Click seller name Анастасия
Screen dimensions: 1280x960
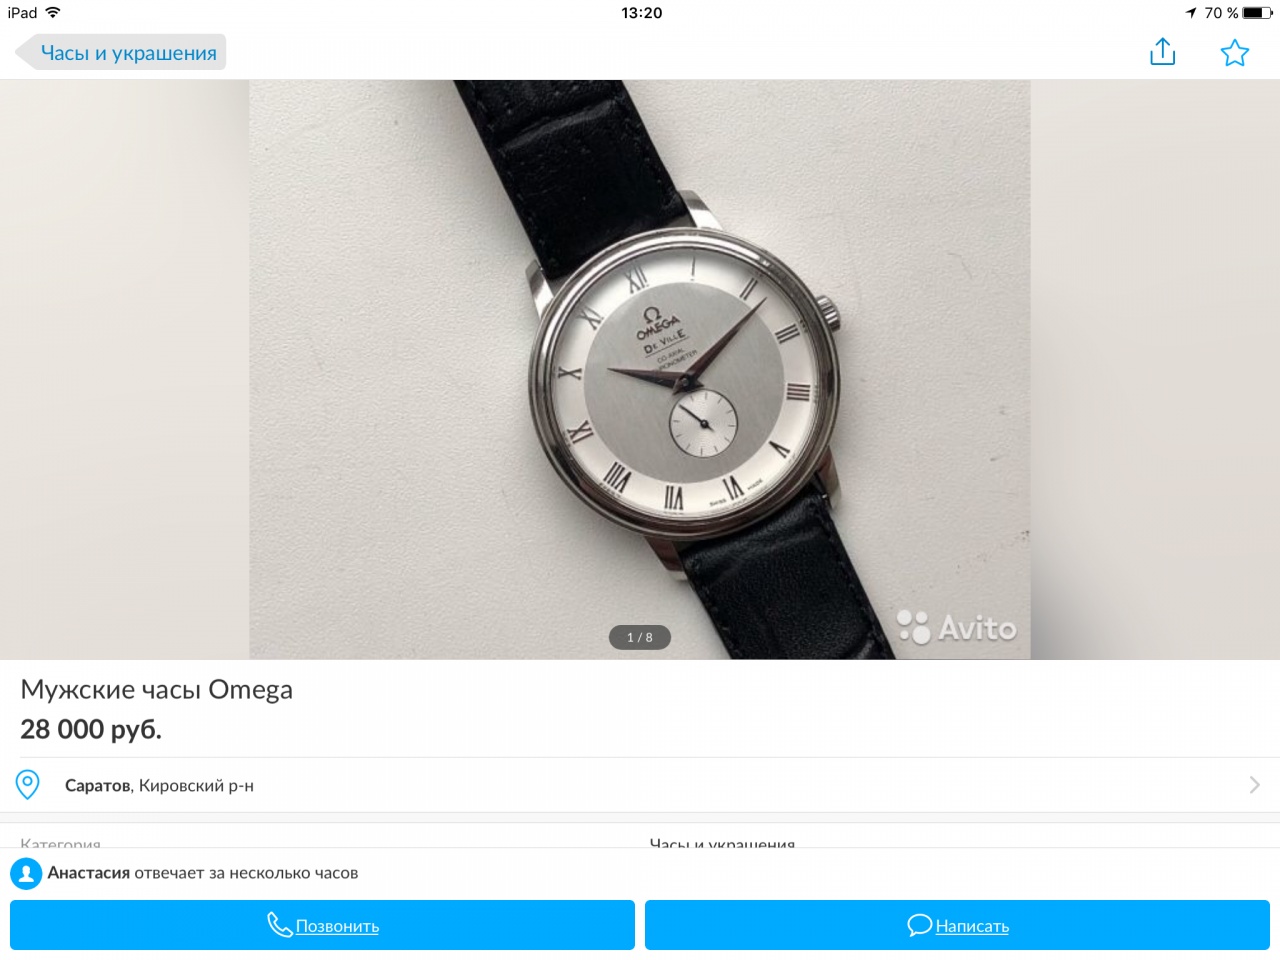coord(89,873)
